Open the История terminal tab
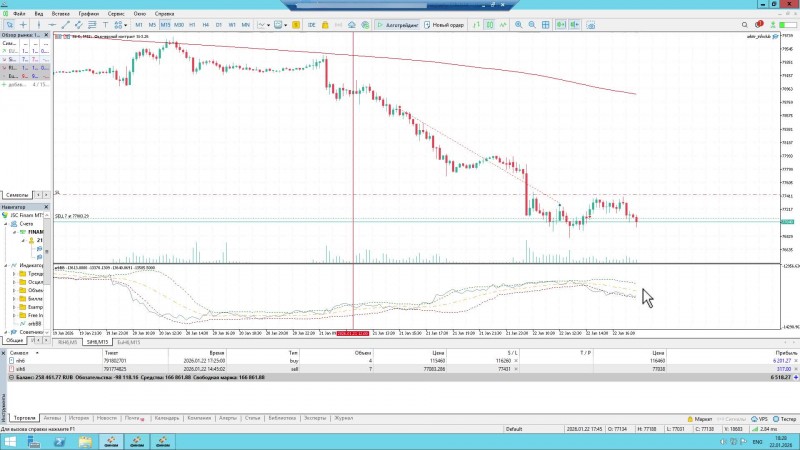Image resolution: width=800 pixels, height=450 pixels. (79, 418)
